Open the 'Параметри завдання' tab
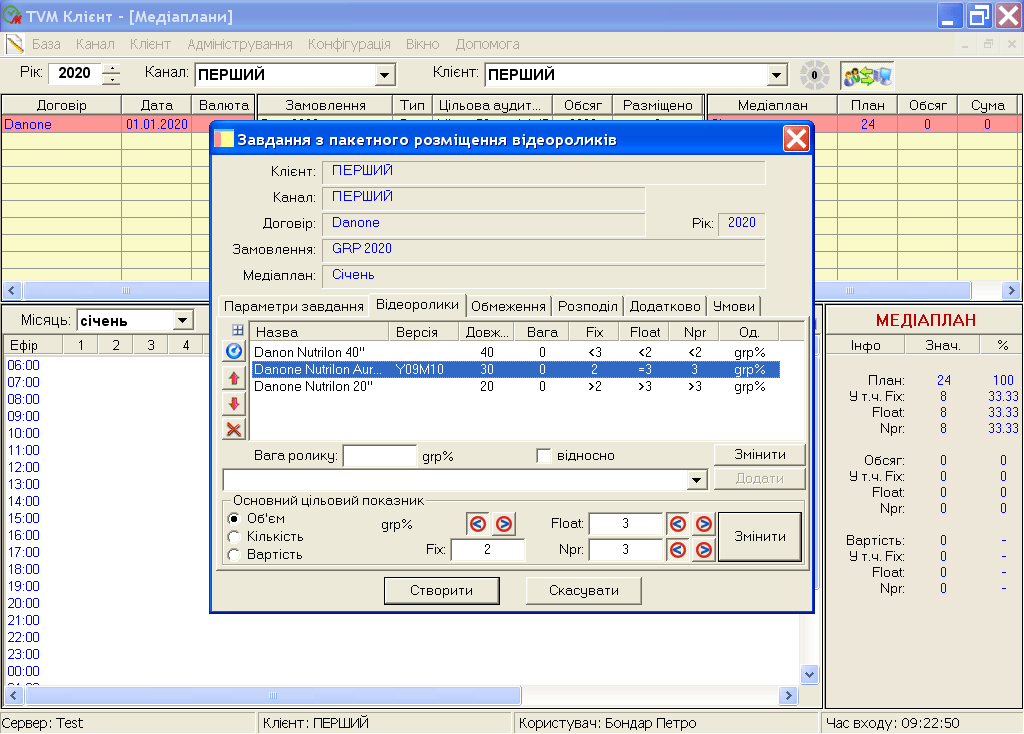Screen dimensions: 1024x734 [x=293, y=306]
